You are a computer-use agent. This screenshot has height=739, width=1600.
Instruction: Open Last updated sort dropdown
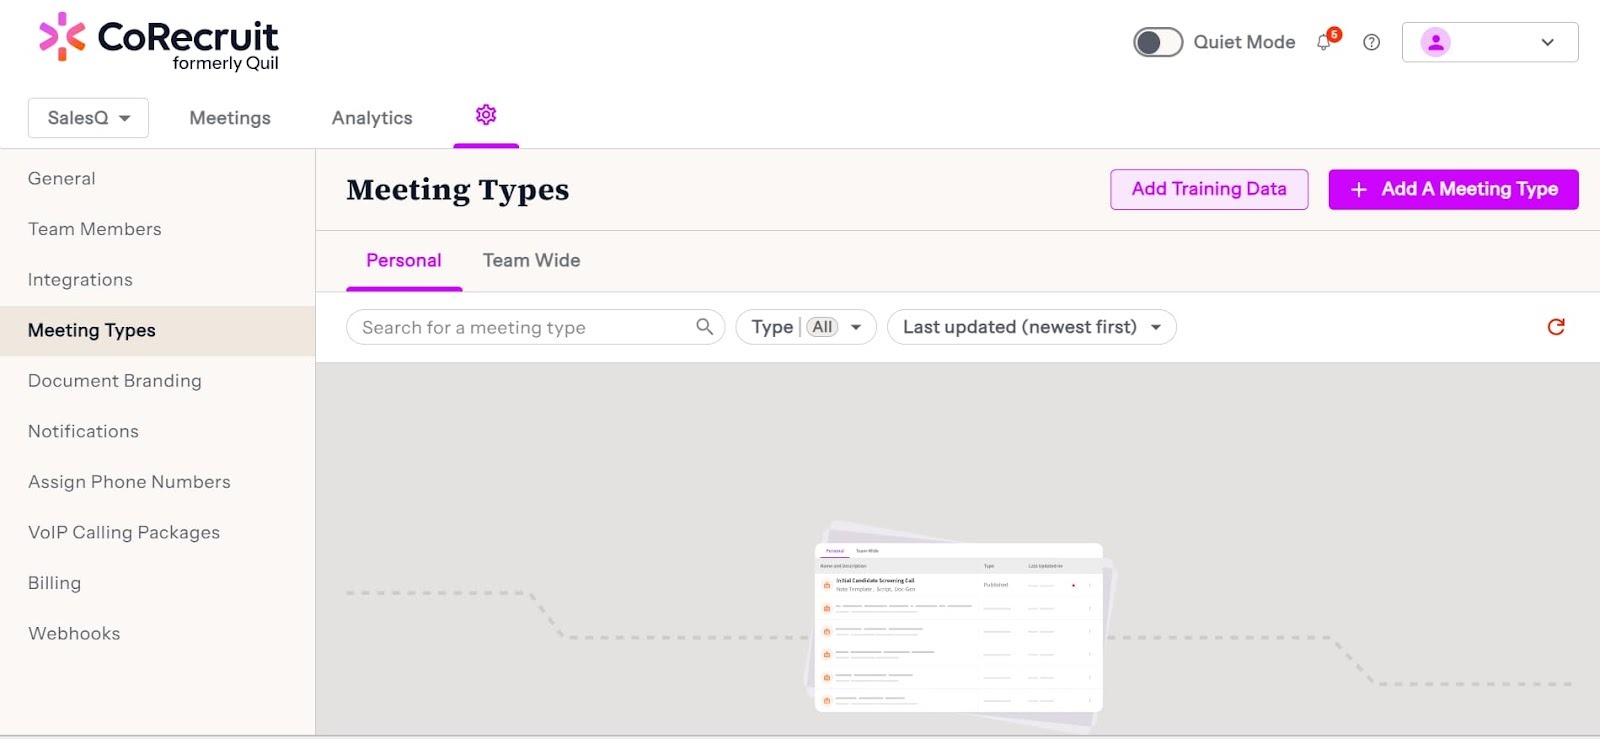(1032, 327)
